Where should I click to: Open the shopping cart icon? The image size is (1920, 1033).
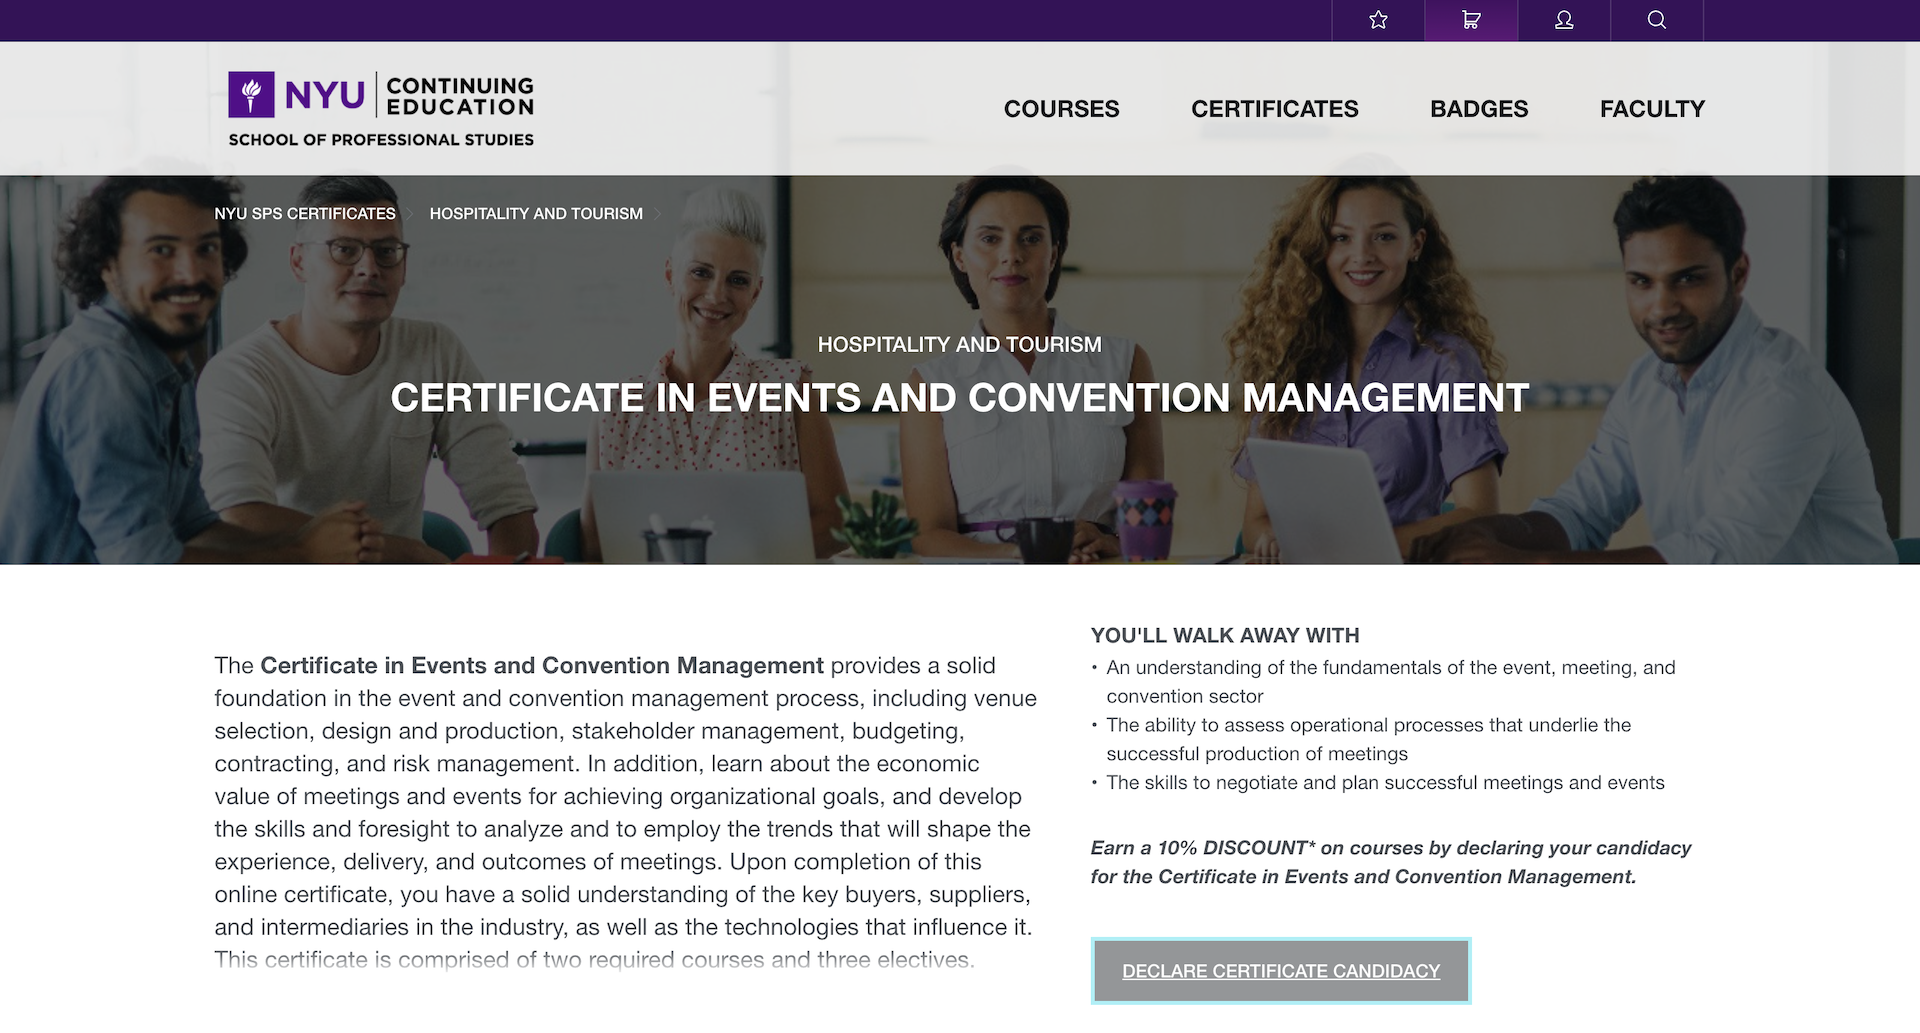(1471, 20)
